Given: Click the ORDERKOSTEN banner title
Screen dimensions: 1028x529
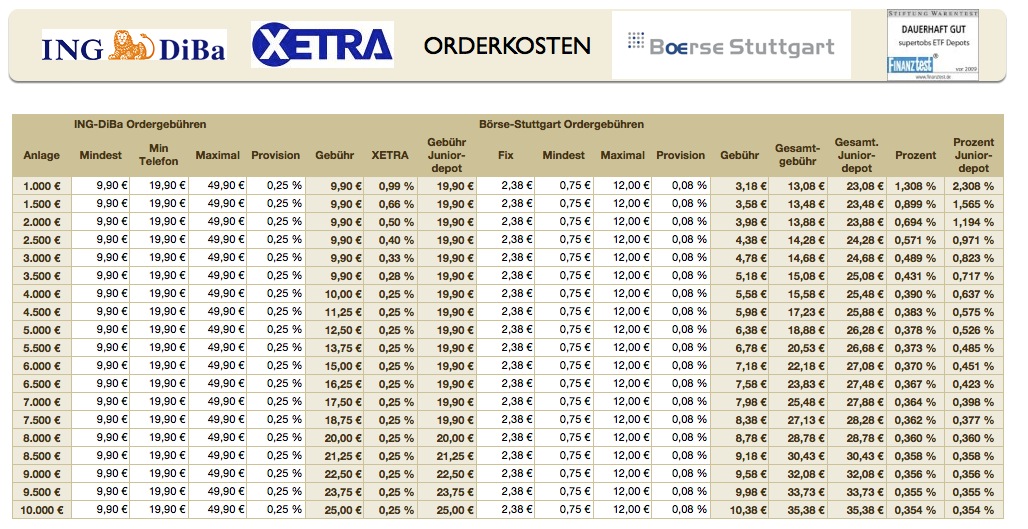Looking at the screenshot, I should pyautogui.click(x=507, y=45).
